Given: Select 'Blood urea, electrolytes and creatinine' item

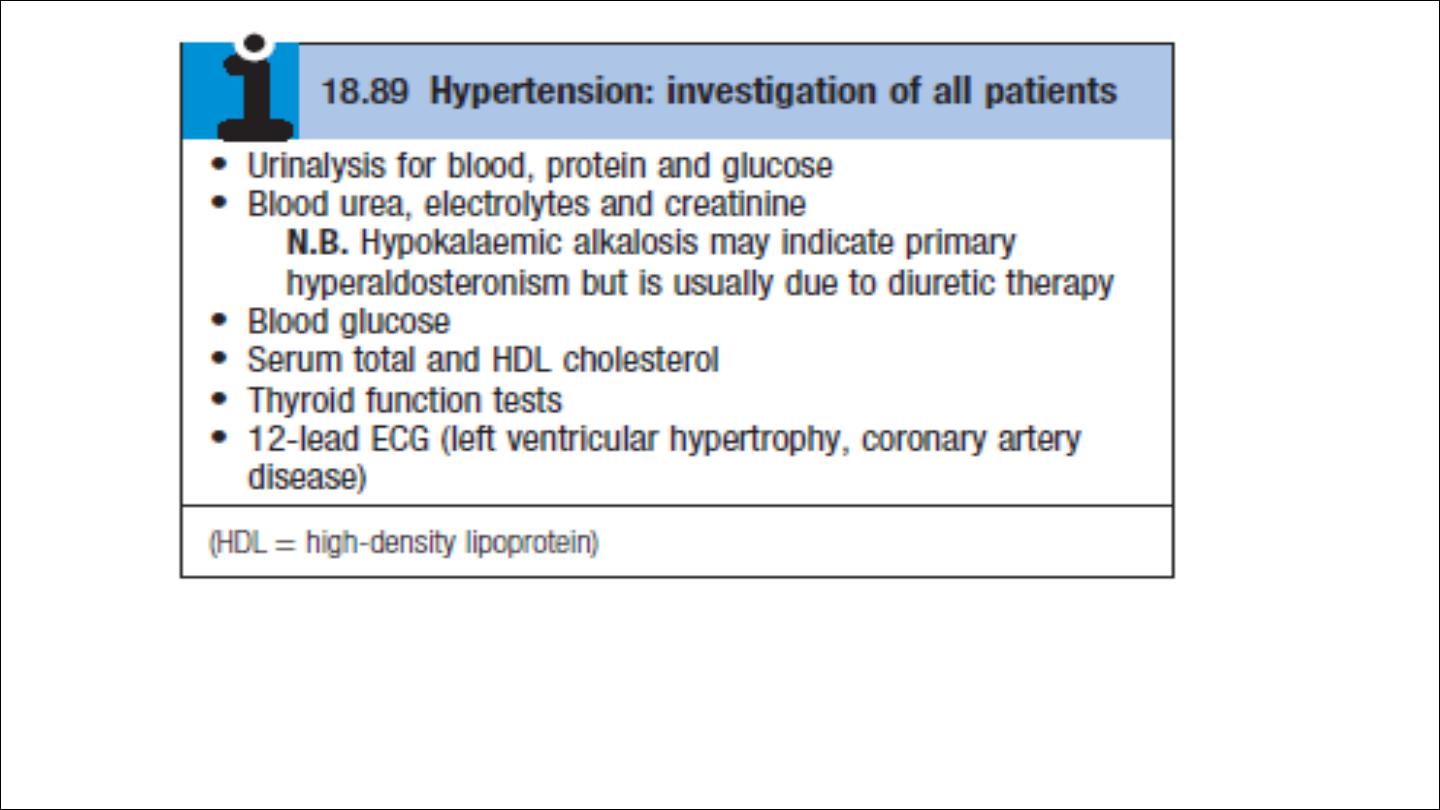Looking at the screenshot, I should pyautogui.click(x=526, y=204).
